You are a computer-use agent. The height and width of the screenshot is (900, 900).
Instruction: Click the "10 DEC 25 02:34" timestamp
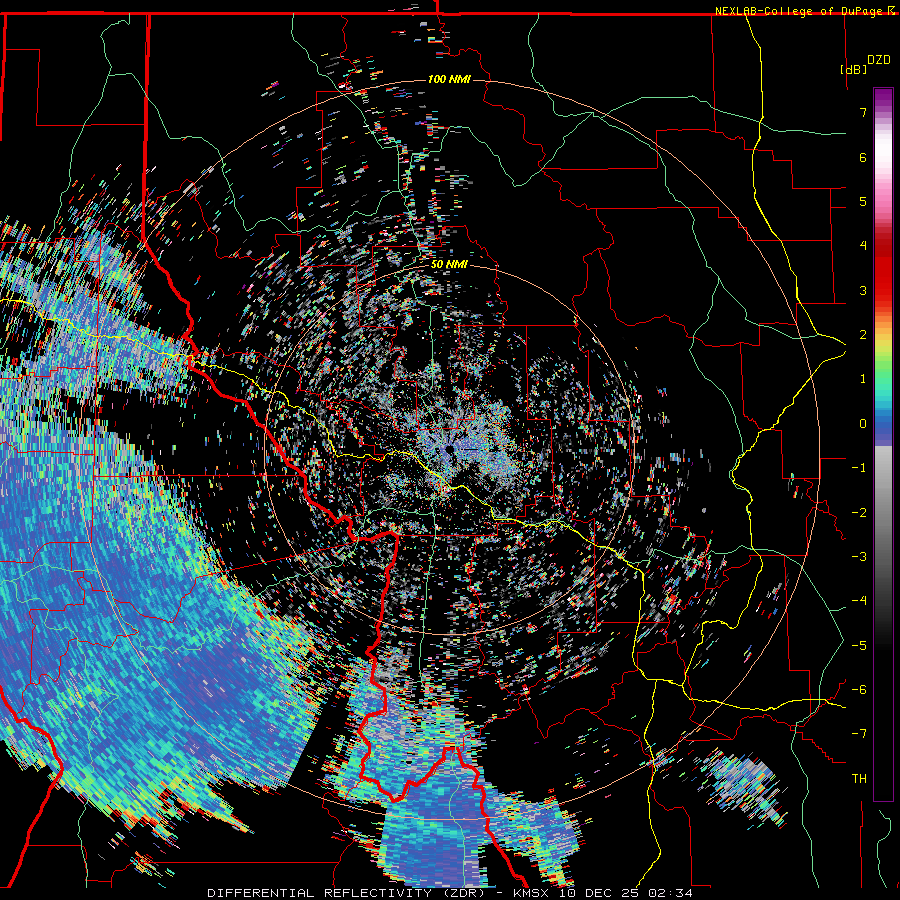tap(626, 893)
